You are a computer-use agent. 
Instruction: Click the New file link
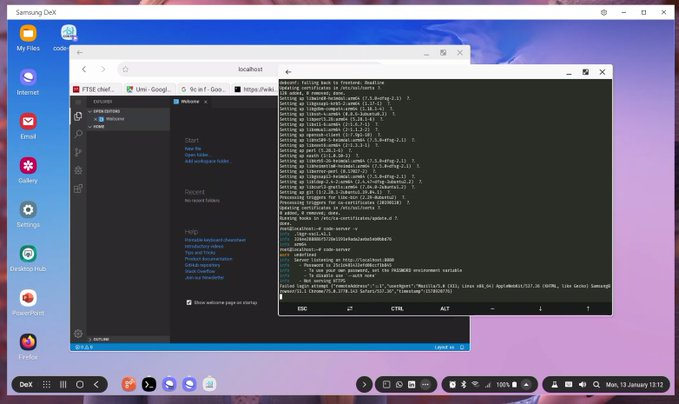click(x=193, y=149)
